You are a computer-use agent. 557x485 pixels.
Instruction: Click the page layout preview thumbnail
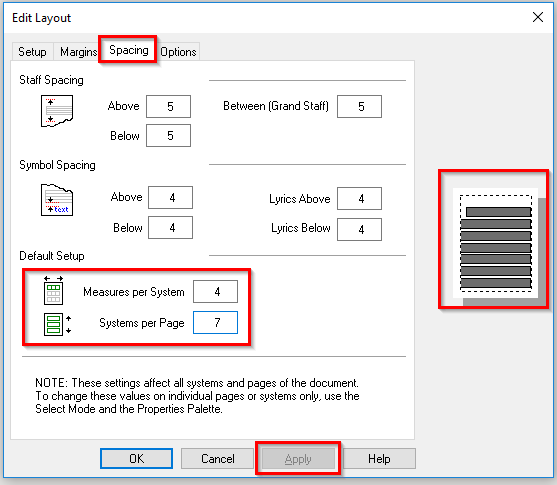coord(496,242)
